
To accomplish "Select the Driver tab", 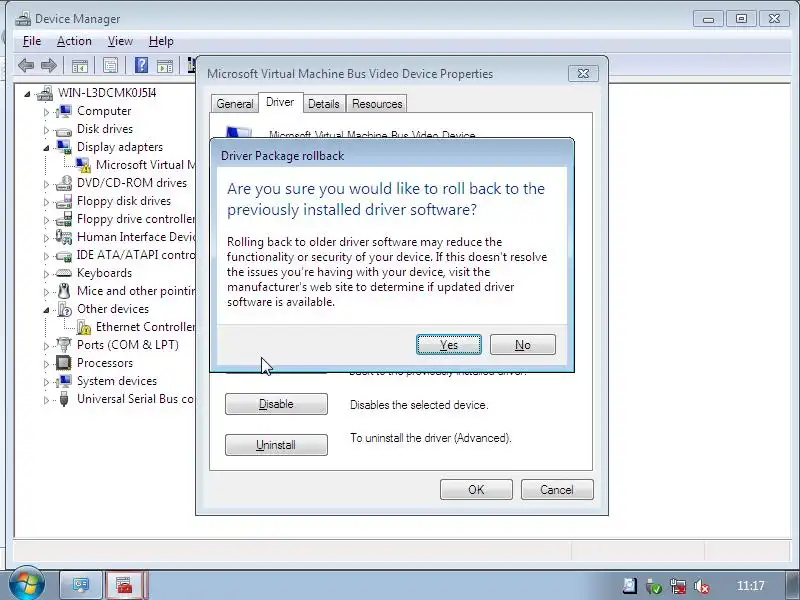I will [x=280, y=102].
